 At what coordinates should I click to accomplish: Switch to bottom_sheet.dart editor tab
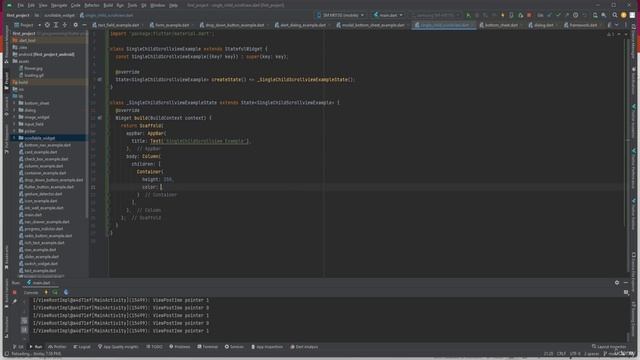[500, 25]
